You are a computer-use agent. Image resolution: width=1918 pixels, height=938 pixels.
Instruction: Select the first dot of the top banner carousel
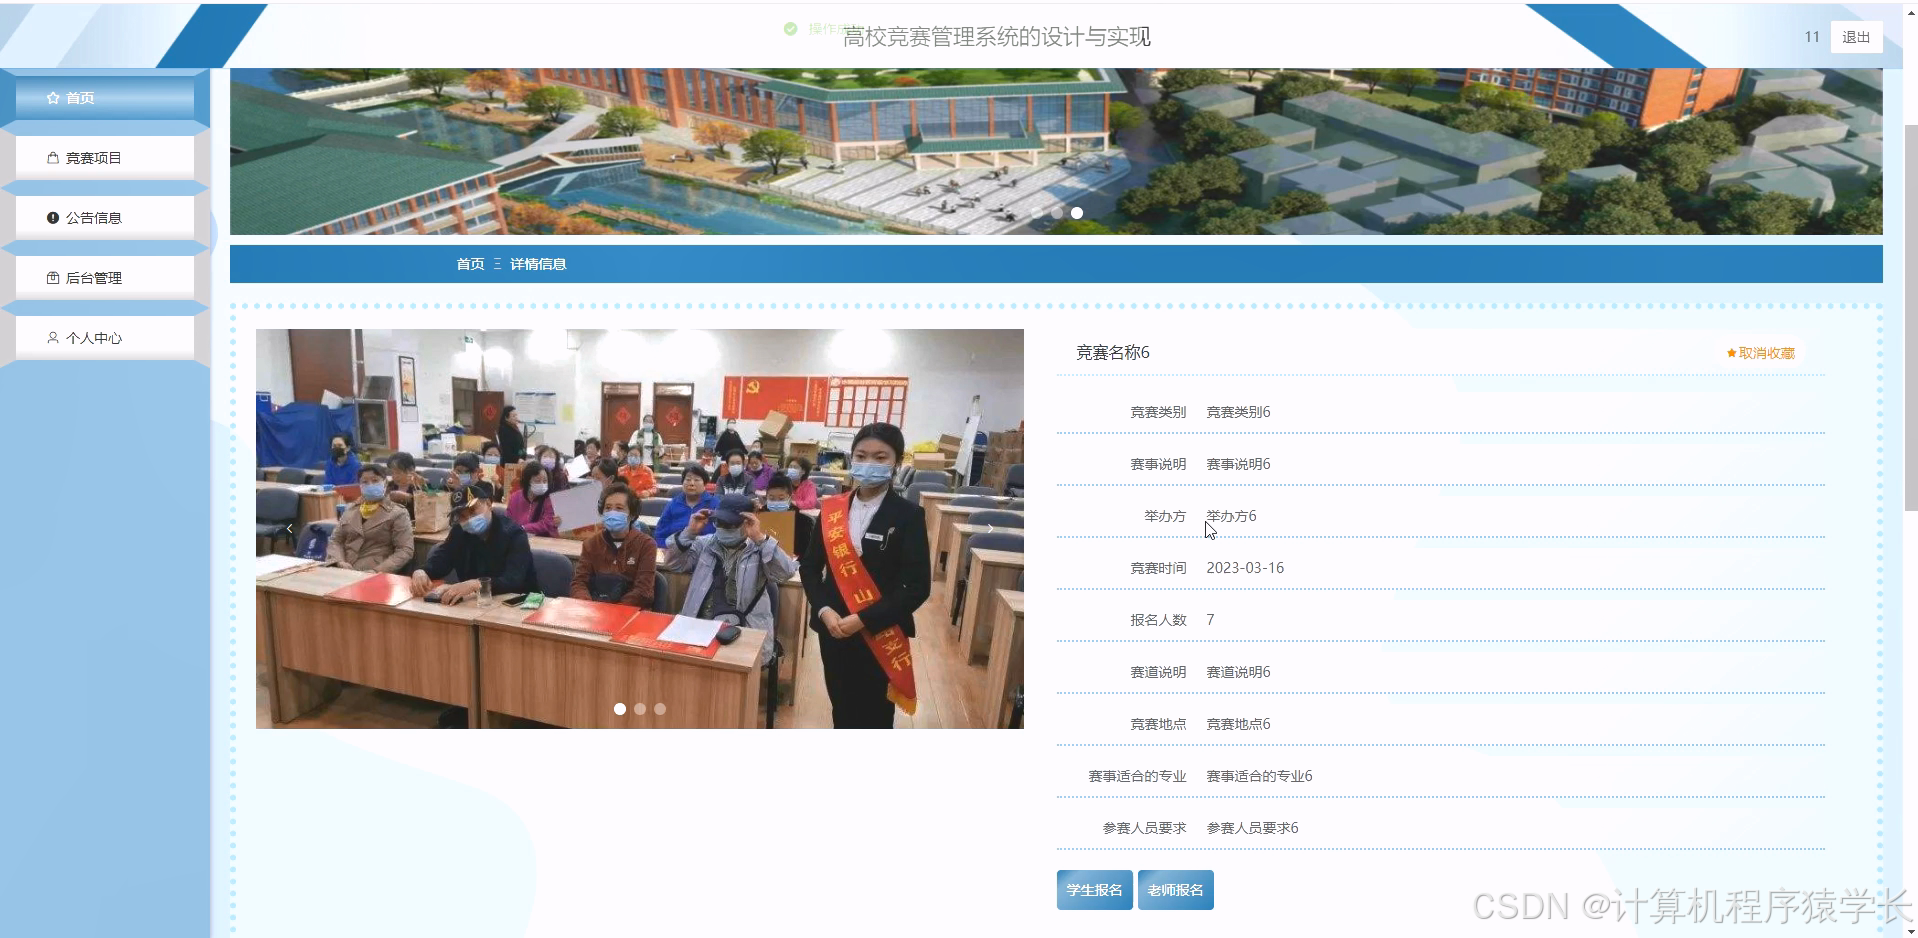(x=1036, y=212)
